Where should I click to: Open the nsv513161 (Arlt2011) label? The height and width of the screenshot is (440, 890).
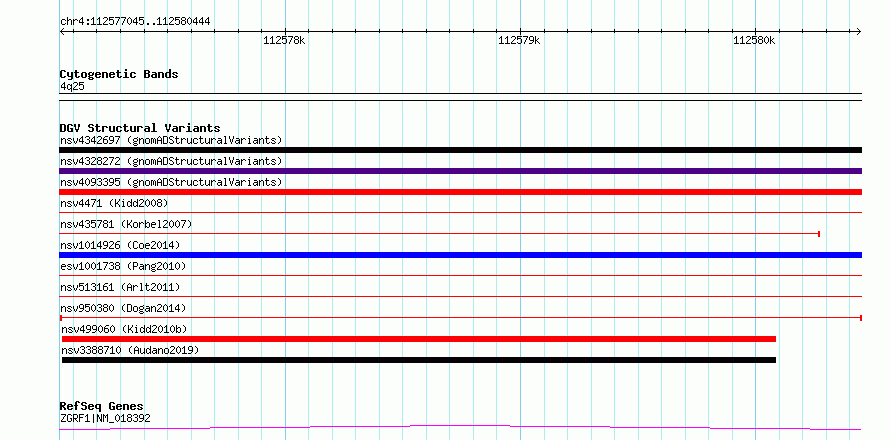pyautogui.click(x=120, y=287)
